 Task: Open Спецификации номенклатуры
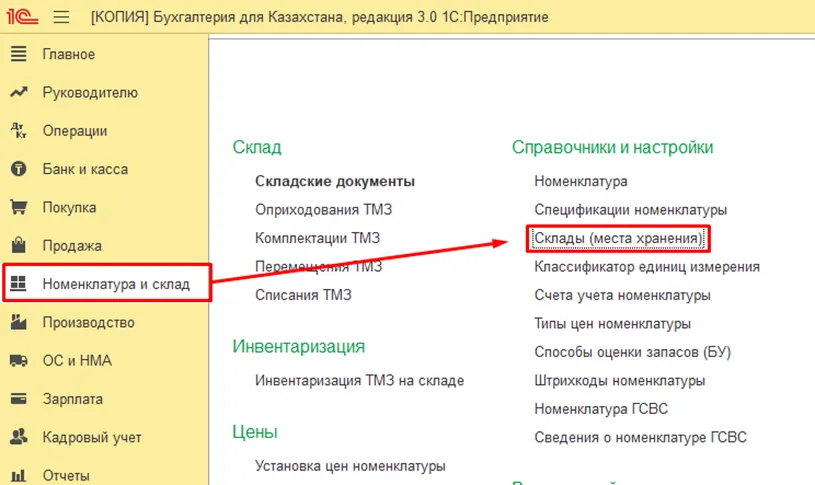tap(630, 210)
